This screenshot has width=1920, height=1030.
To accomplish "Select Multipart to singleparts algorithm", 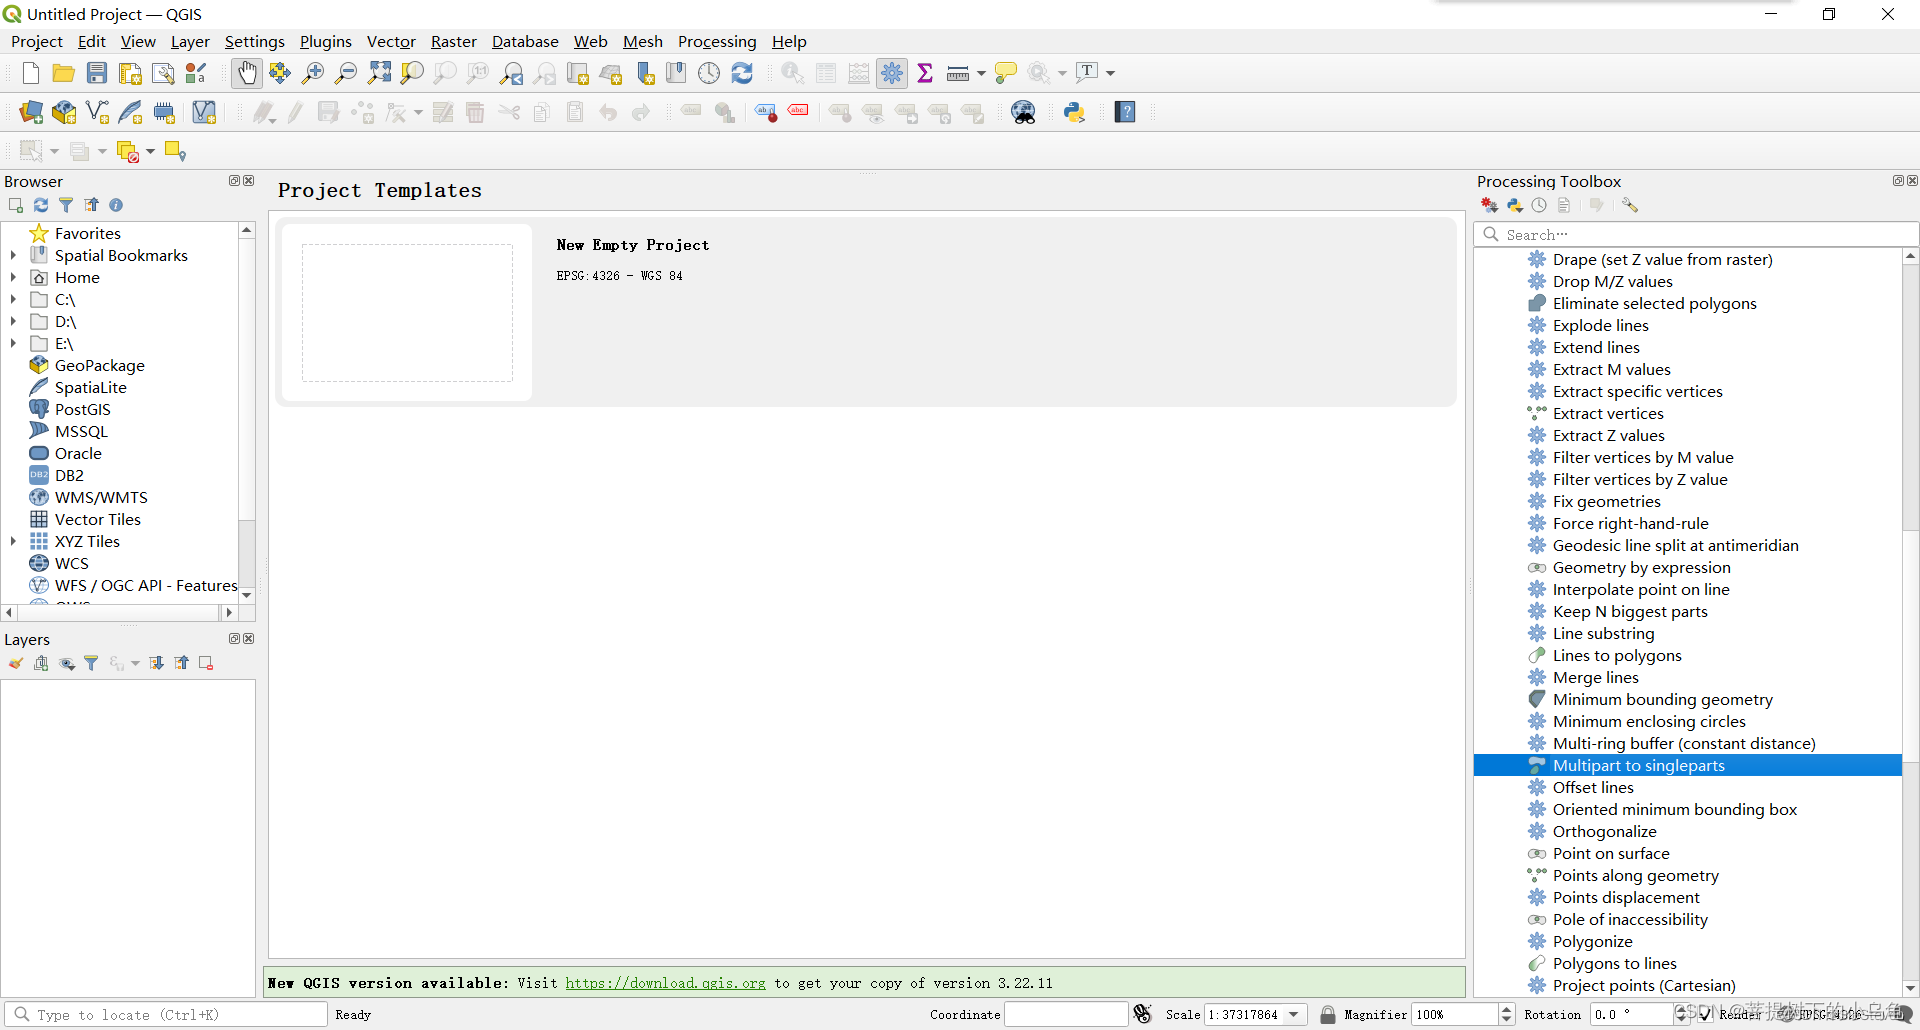I will tap(1688, 765).
